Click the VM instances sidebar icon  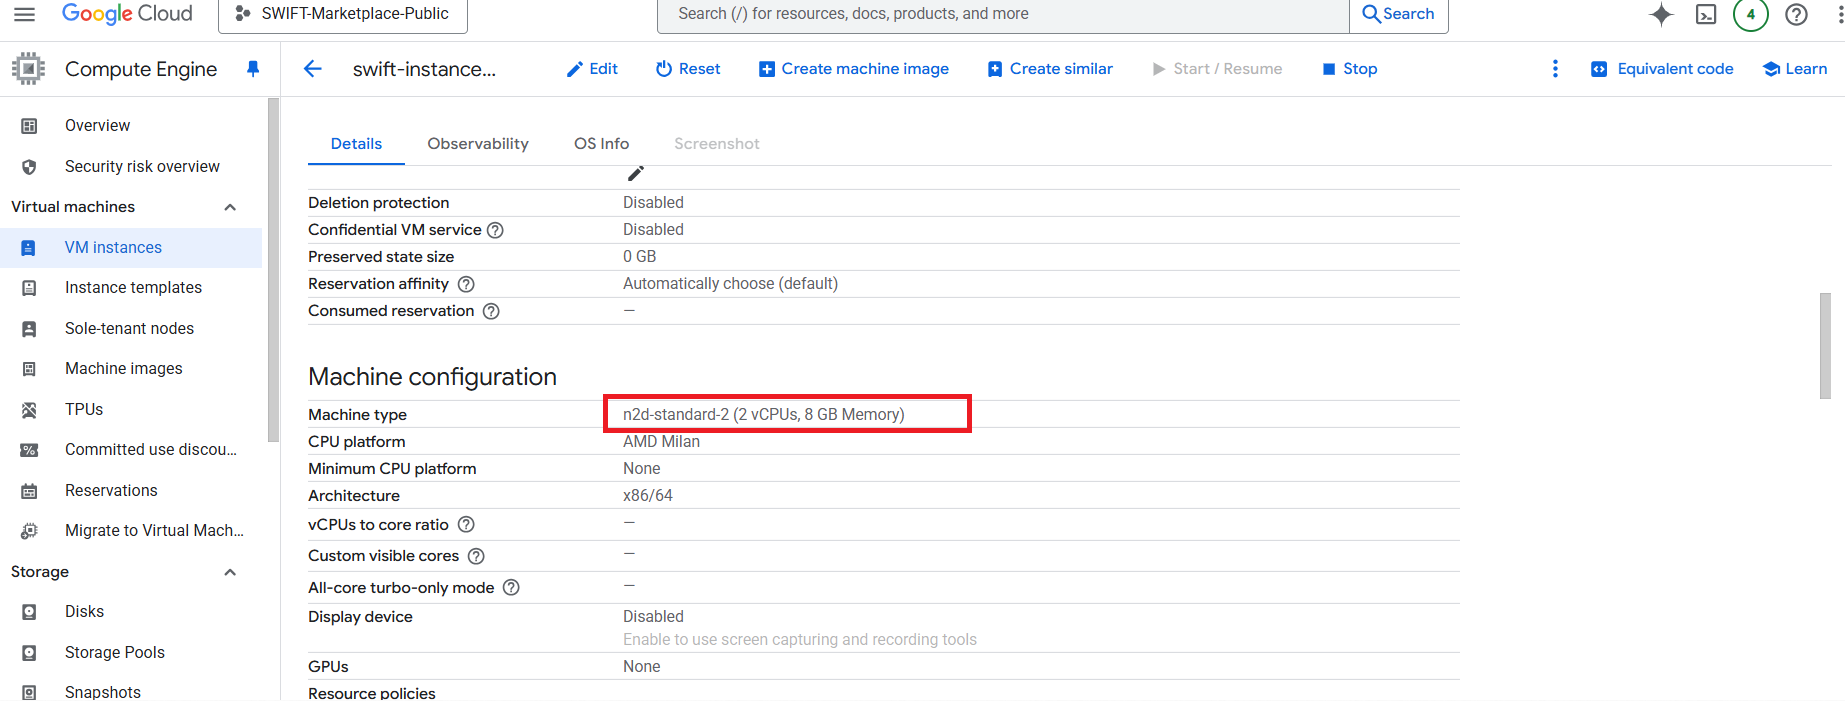pyautogui.click(x=29, y=248)
